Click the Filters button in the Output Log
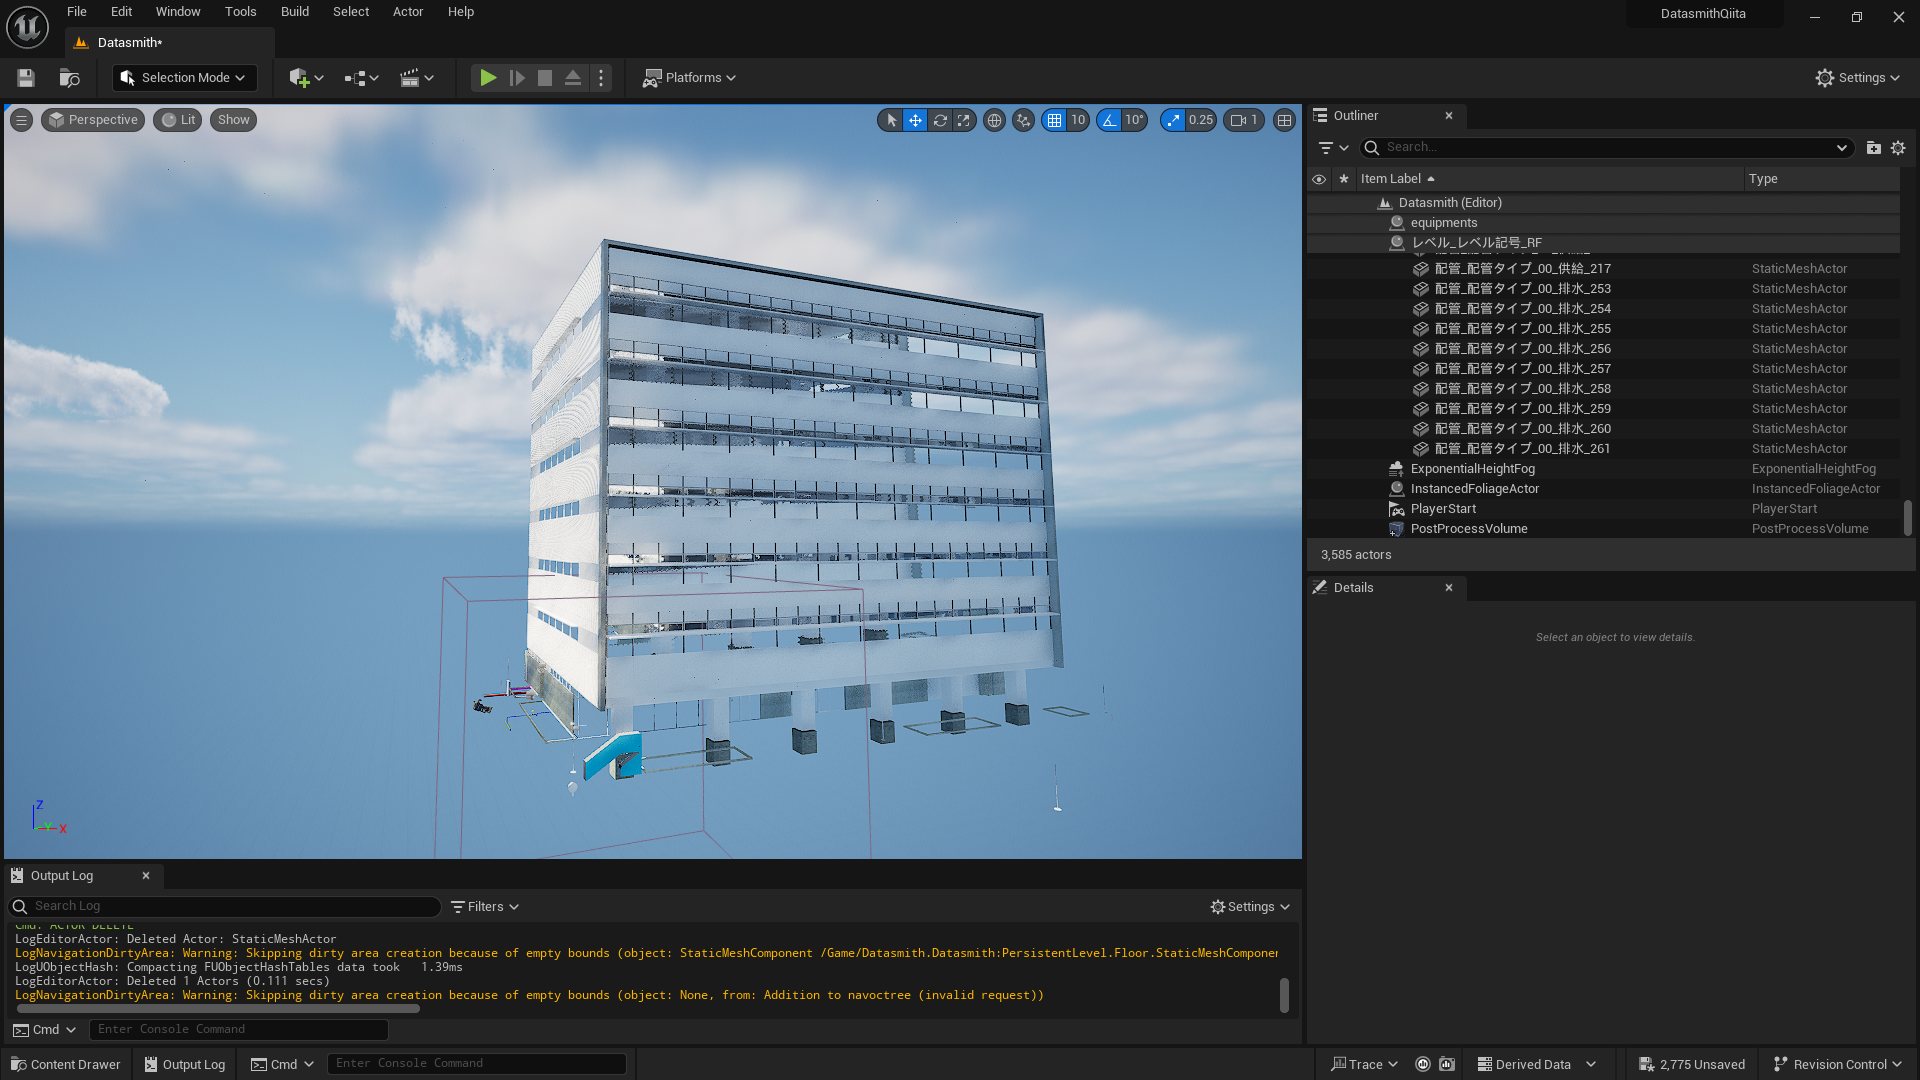The height and width of the screenshot is (1080, 1920). click(484, 906)
